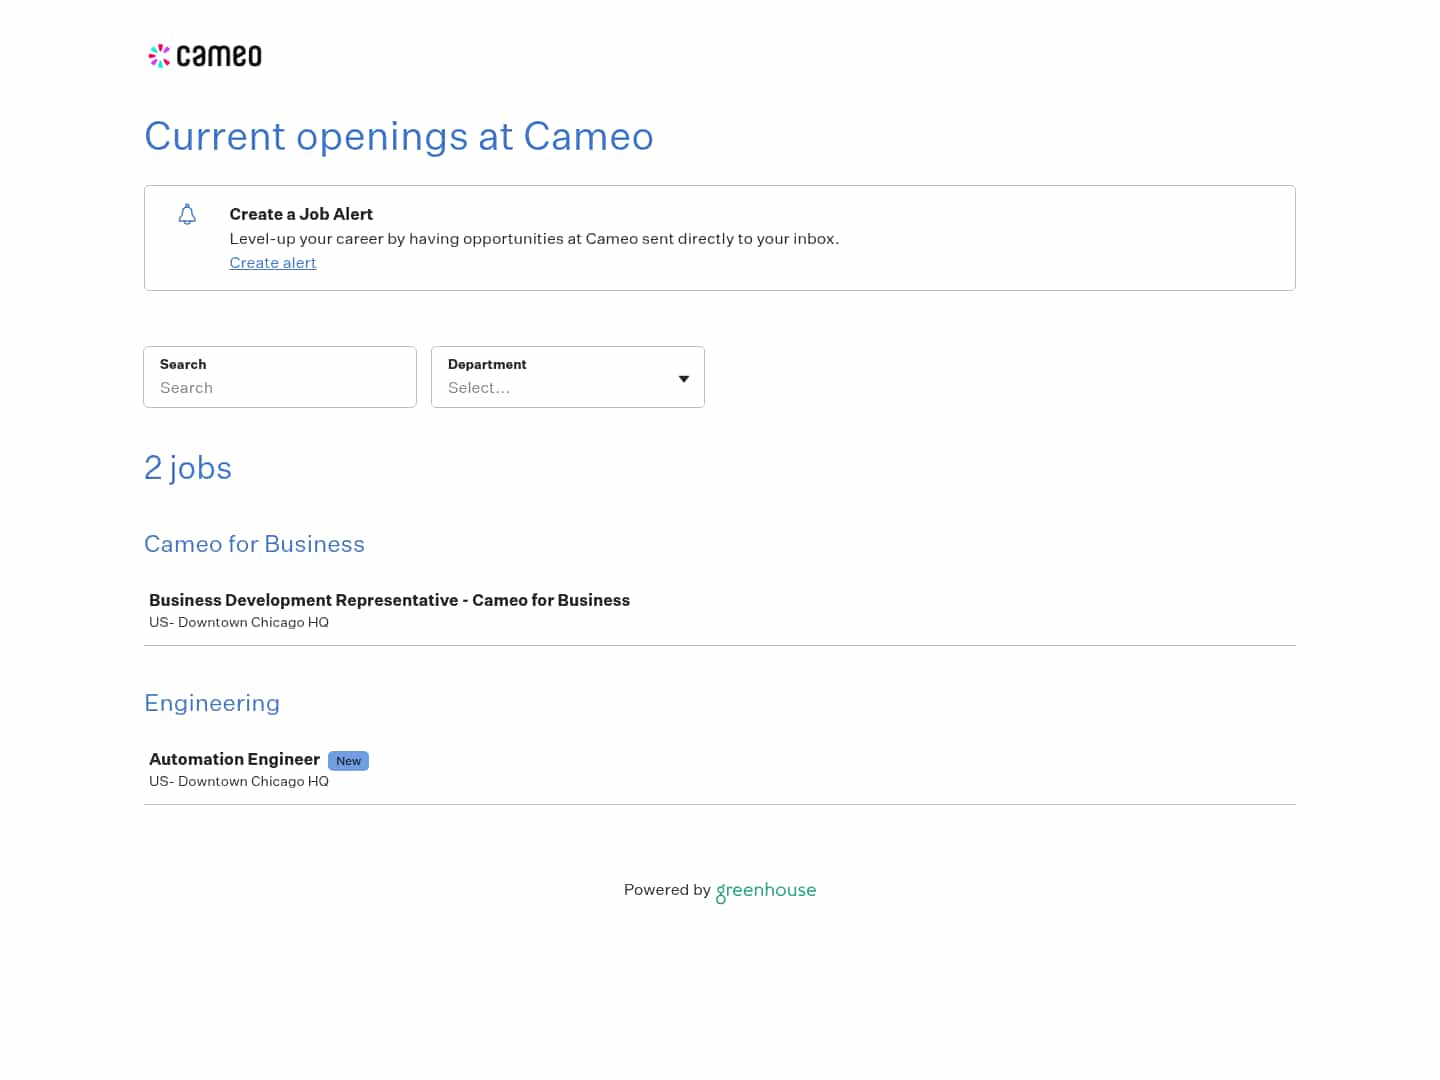Click inside the Search input field
This screenshot has width=1440, height=1080.
point(280,388)
